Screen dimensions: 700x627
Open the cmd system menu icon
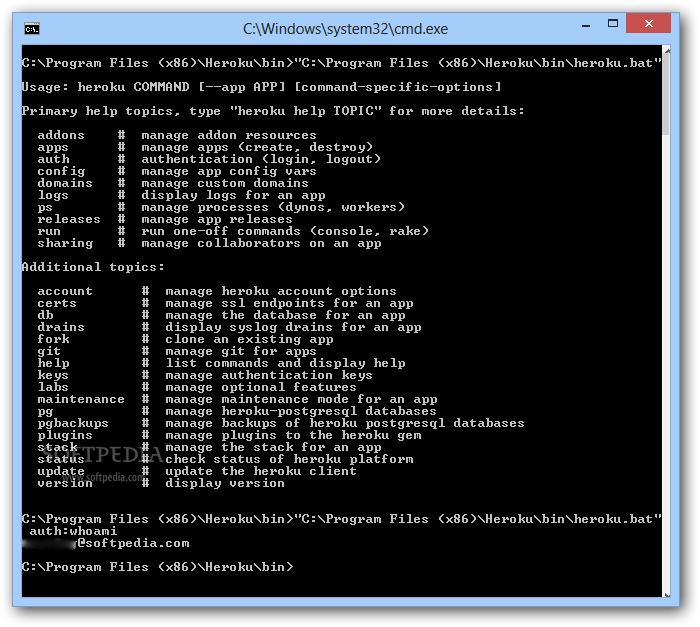pyautogui.click(x=32, y=29)
